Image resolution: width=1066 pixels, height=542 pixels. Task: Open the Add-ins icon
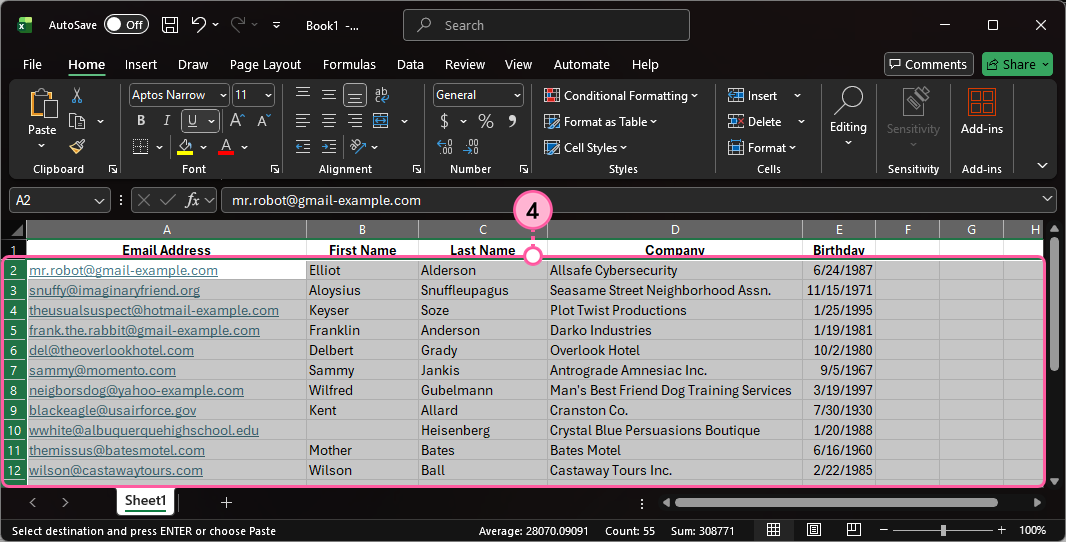(x=982, y=103)
